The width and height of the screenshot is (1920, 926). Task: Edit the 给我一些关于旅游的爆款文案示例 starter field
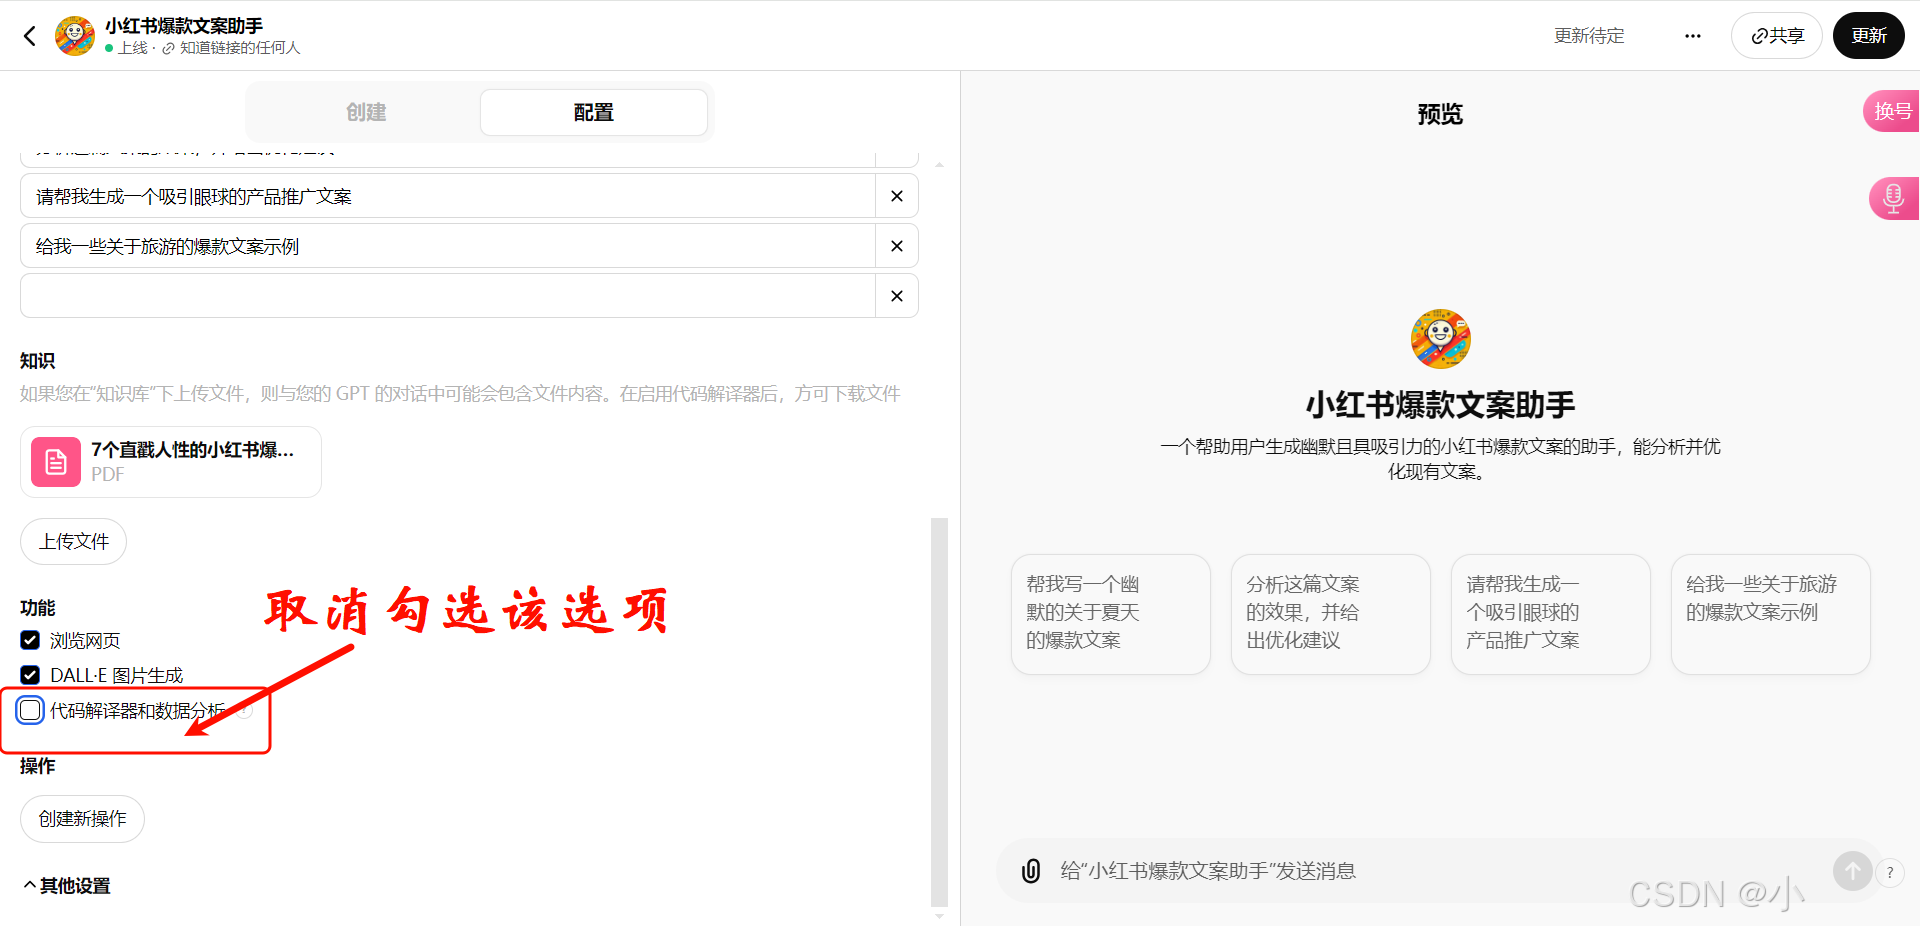point(448,246)
